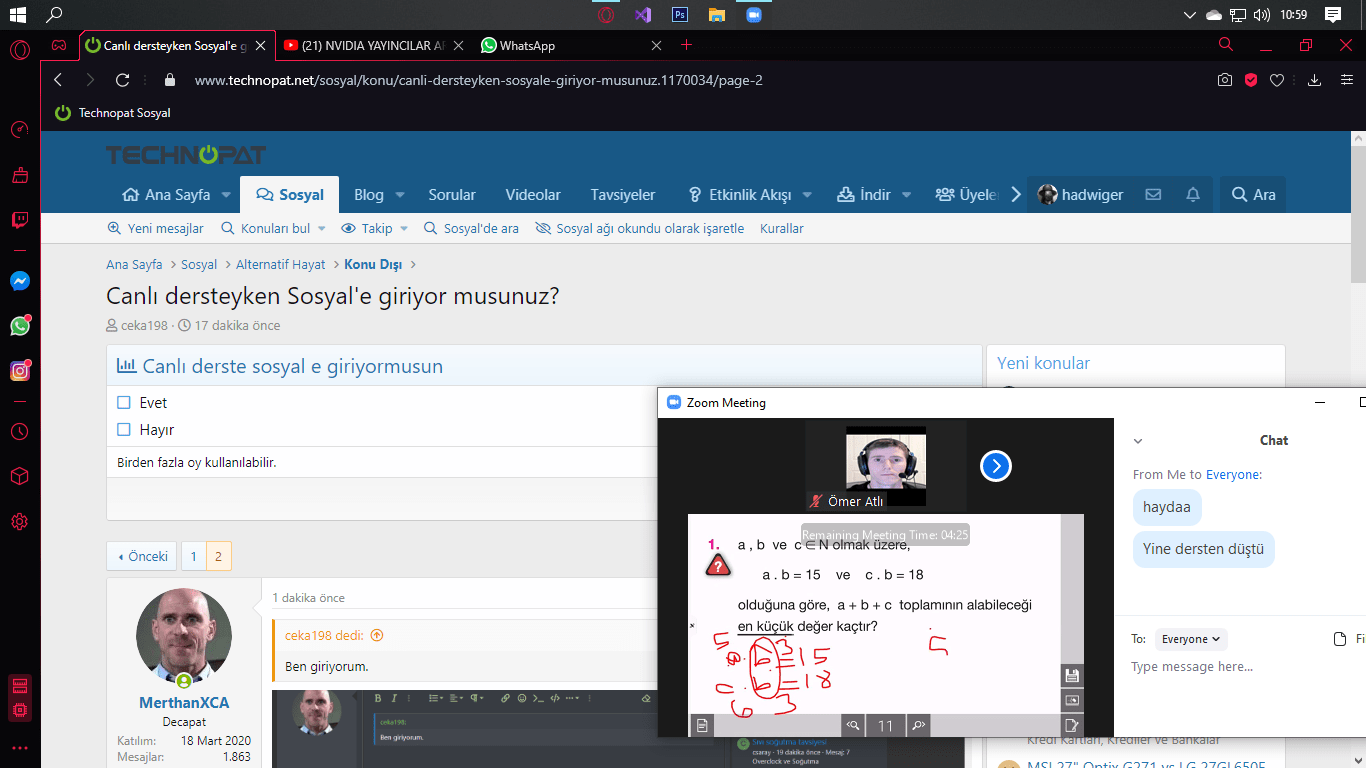Open WhatsApp in Opera sidebar
1366x768 pixels.
tap(20, 326)
